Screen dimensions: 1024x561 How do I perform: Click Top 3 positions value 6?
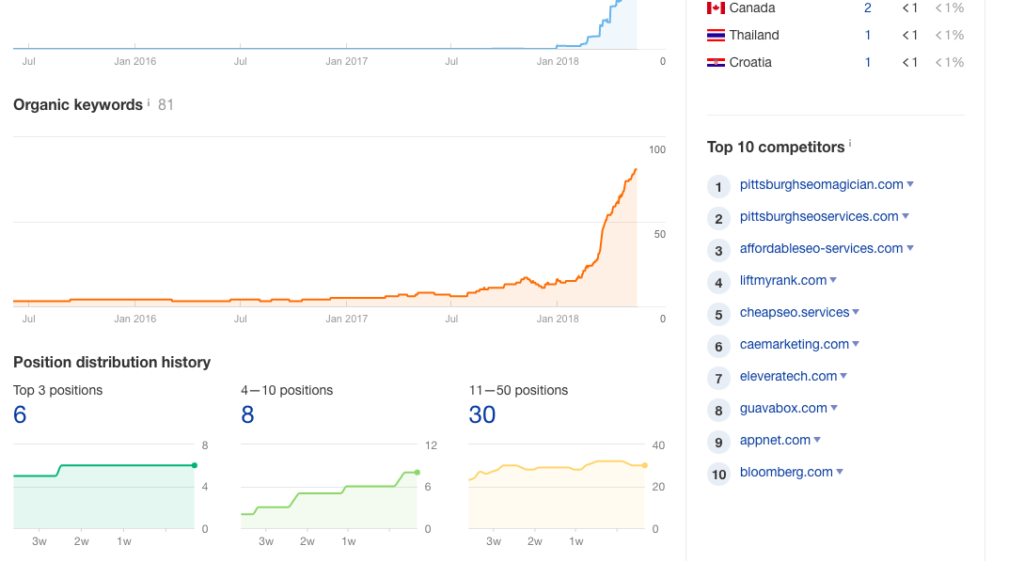pos(20,415)
